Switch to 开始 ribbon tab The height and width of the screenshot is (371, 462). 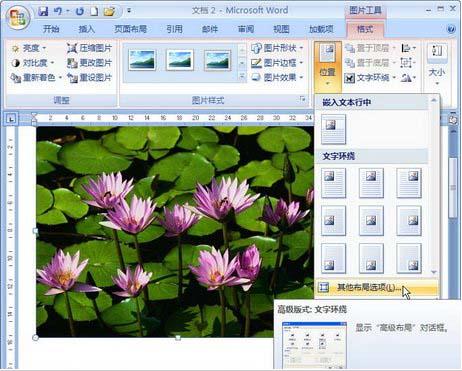51,29
